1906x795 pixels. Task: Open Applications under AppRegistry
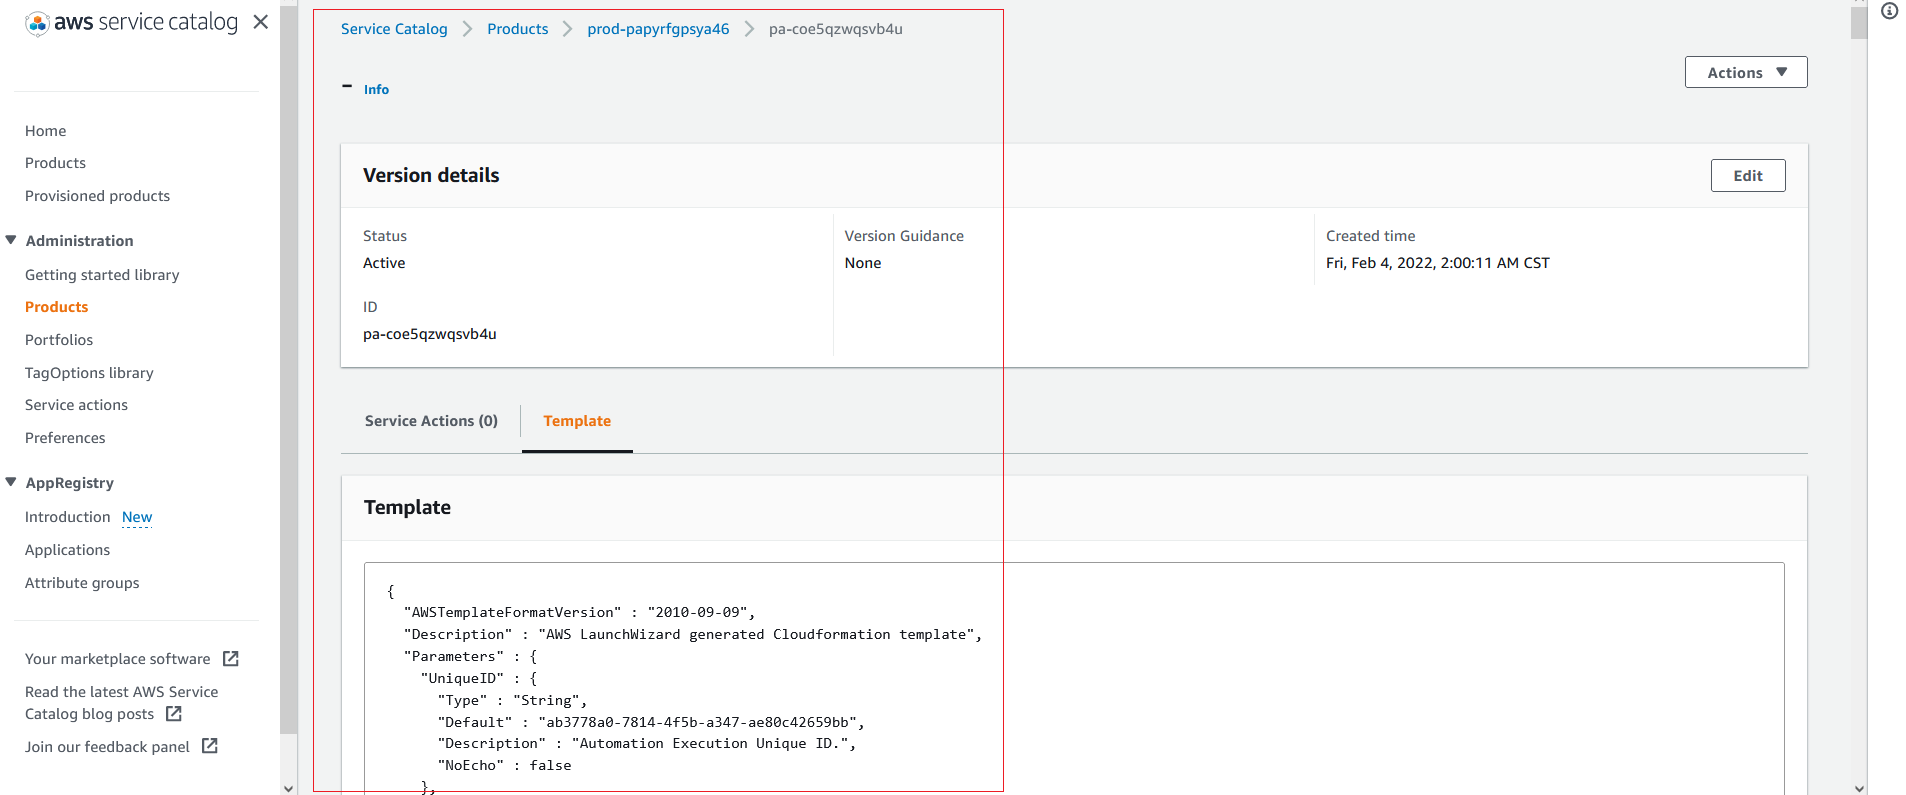pyautogui.click(x=67, y=550)
